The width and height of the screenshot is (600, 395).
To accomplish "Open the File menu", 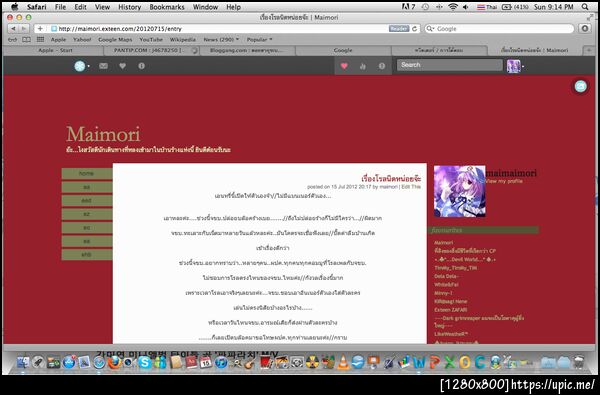I will pos(60,7).
